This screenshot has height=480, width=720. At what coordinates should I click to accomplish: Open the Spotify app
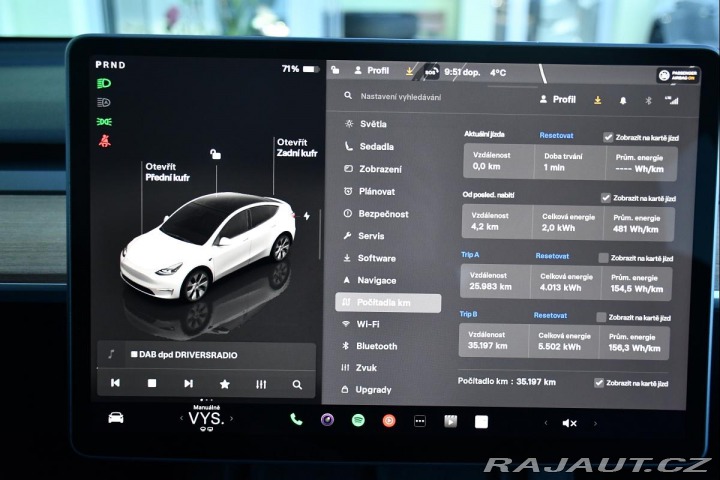[358, 420]
